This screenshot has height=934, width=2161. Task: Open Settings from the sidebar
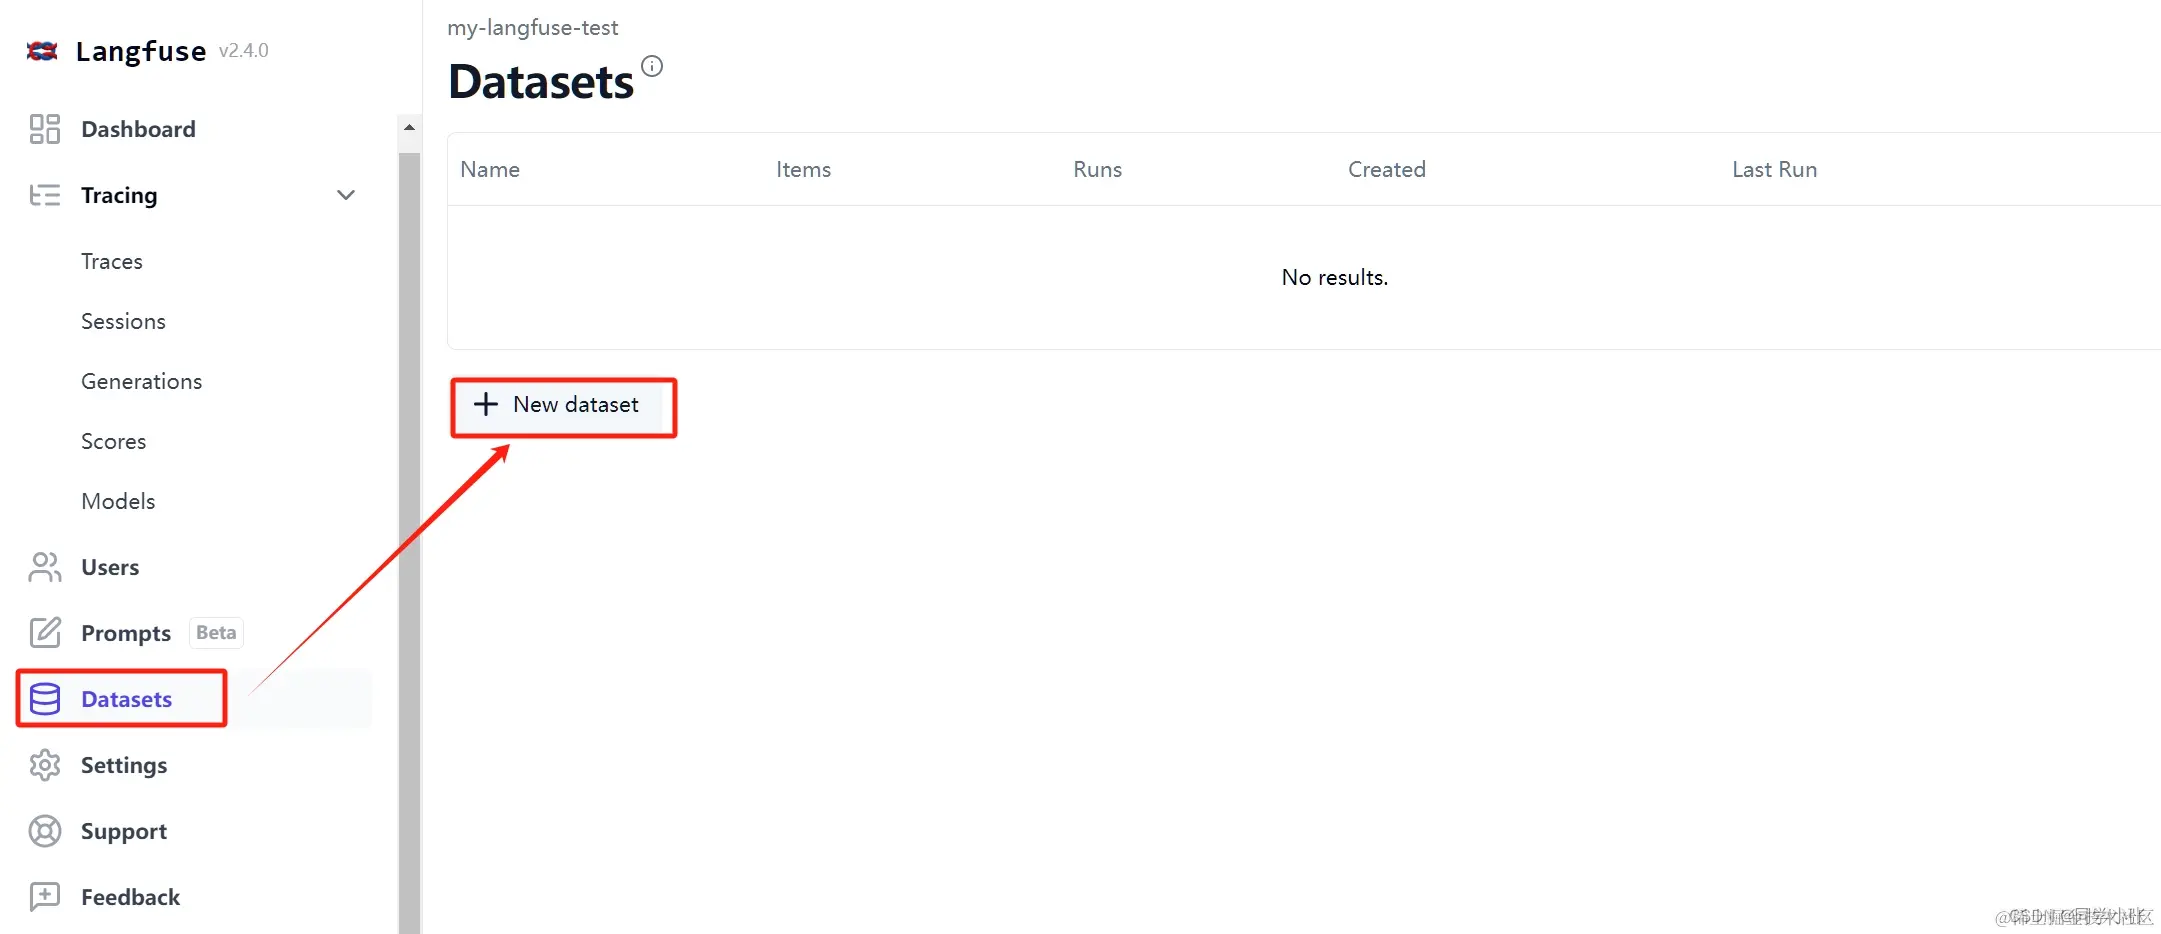click(x=124, y=765)
